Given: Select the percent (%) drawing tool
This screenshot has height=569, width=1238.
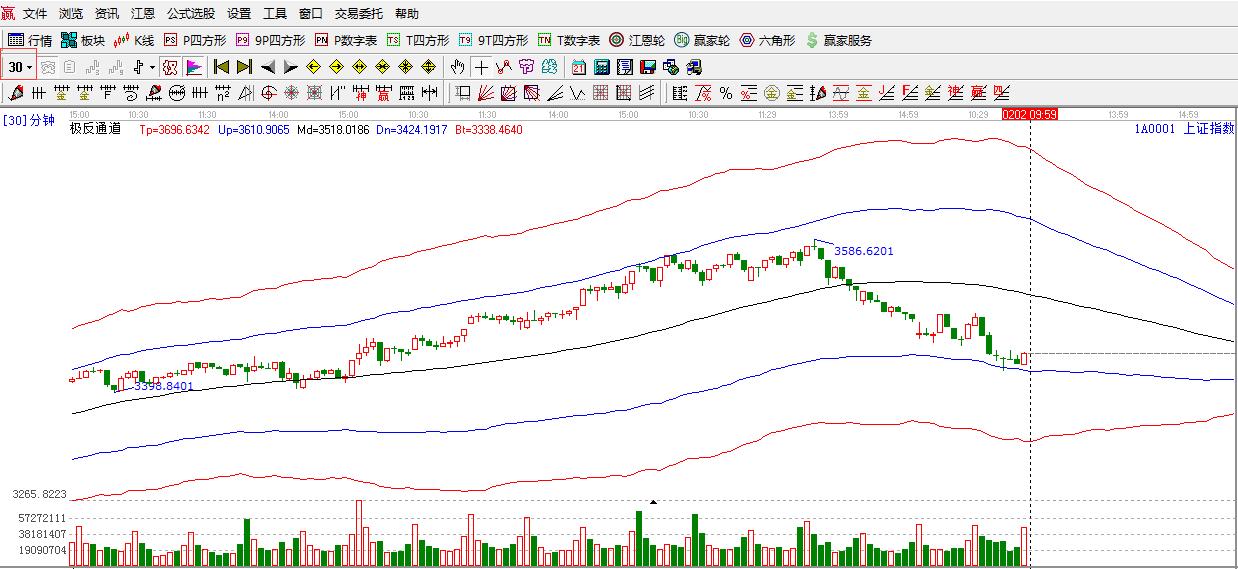Looking at the screenshot, I should (x=726, y=93).
